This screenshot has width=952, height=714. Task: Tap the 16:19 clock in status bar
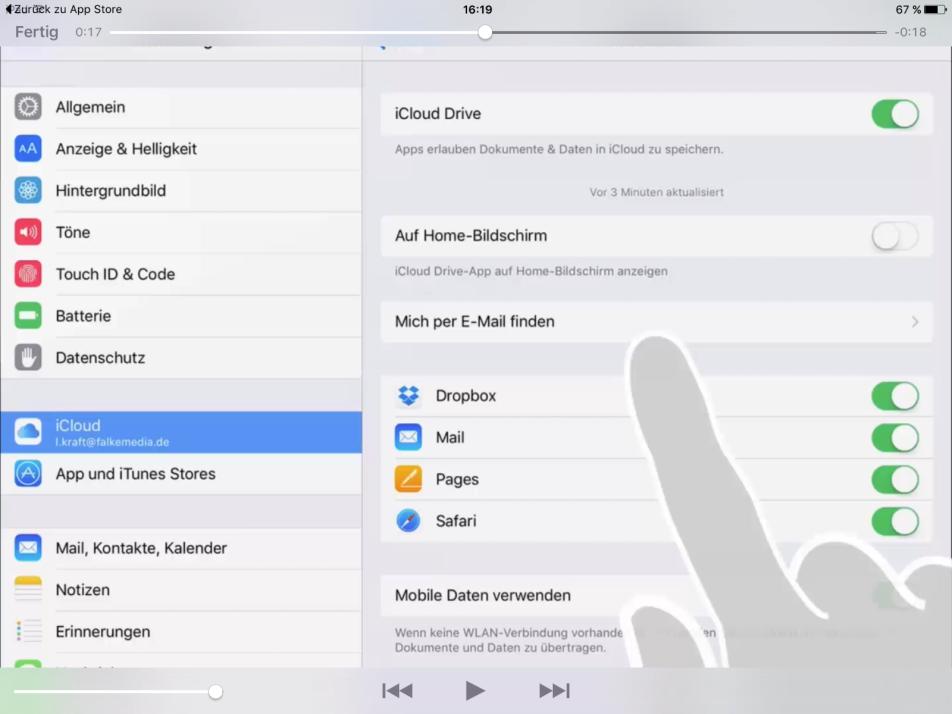[x=477, y=10]
